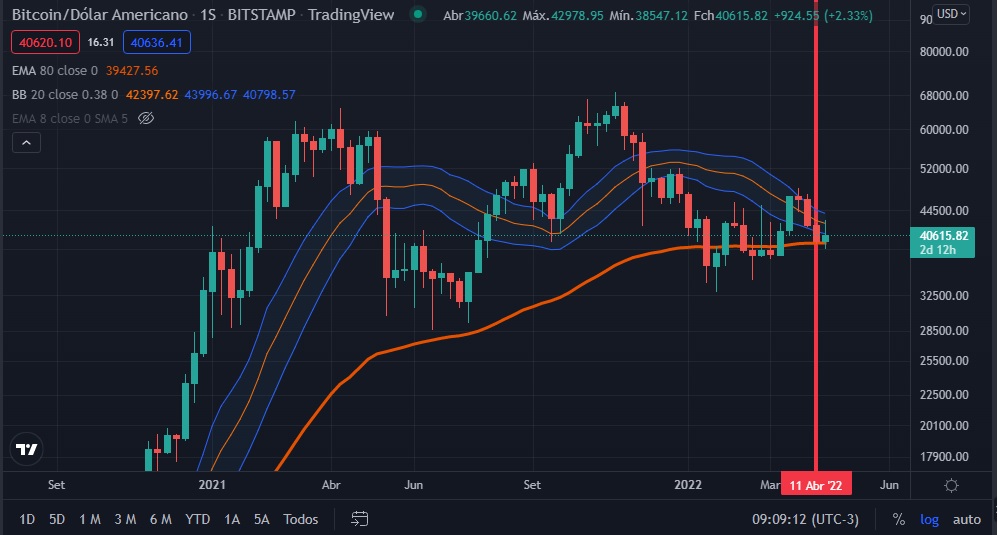Click the EMA 80 value 39427.56
This screenshot has width=998, height=535.
[132, 71]
